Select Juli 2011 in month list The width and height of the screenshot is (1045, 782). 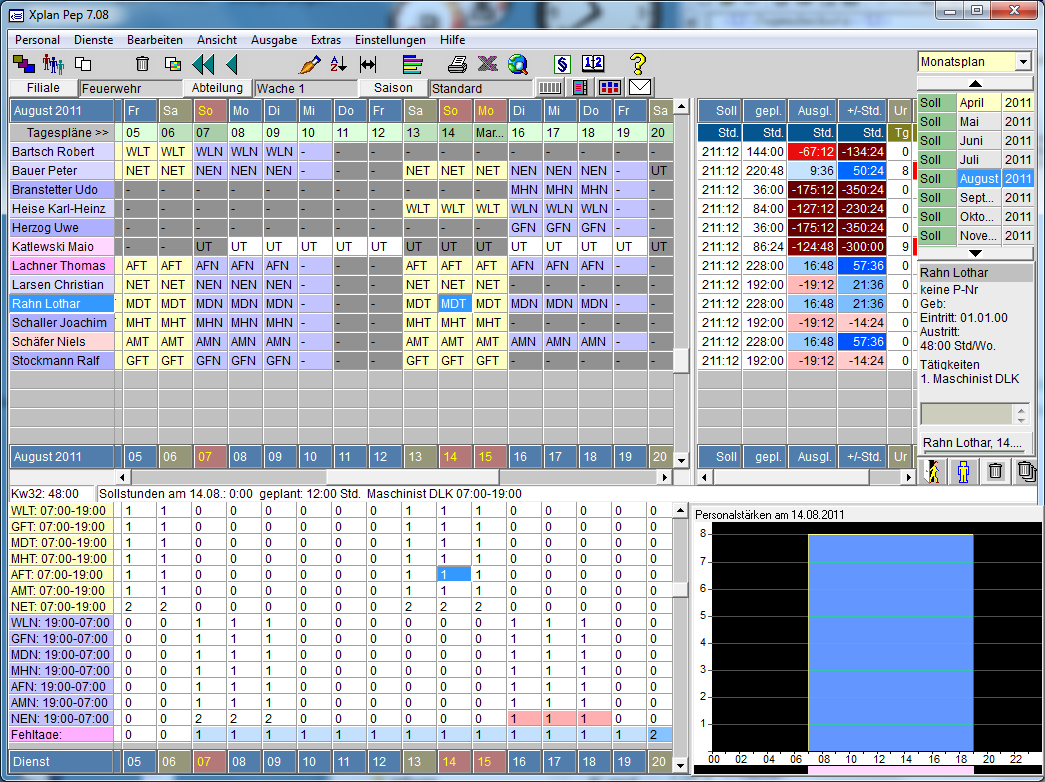click(976, 159)
